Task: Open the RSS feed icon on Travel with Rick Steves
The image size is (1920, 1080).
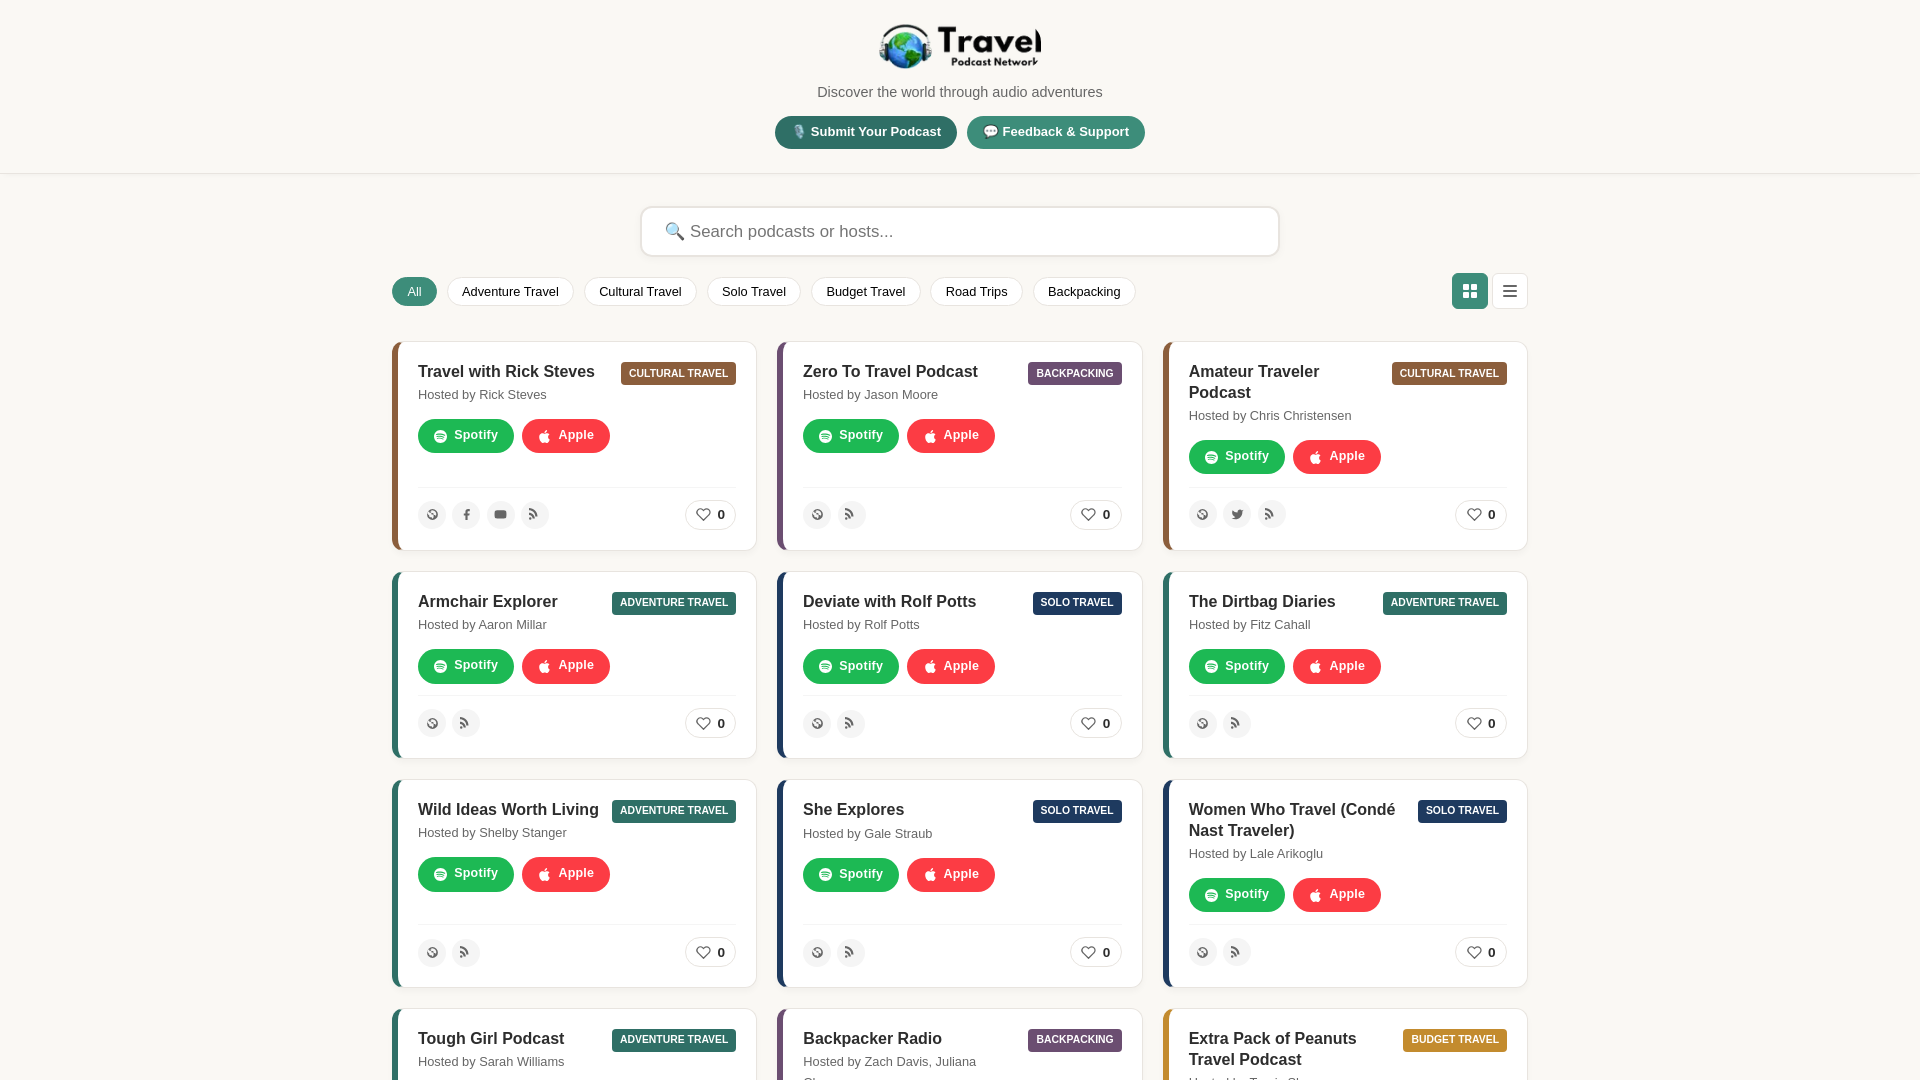Action: pyautogui.click(x=535, y=515)
